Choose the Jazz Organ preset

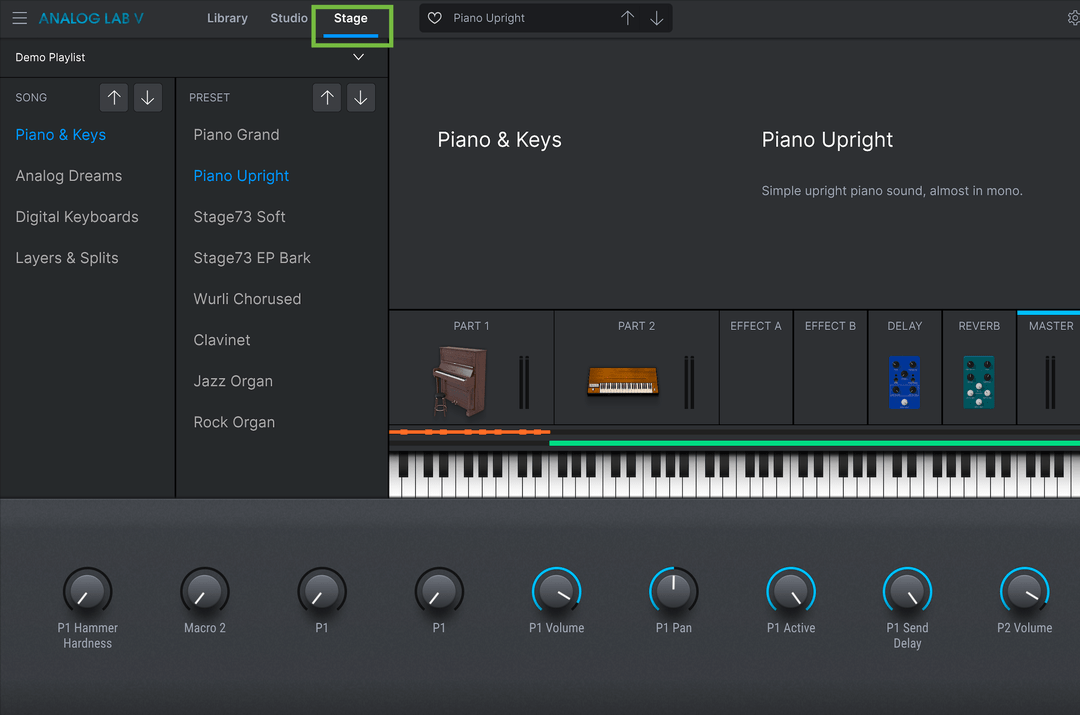click(x=233, y=381)
